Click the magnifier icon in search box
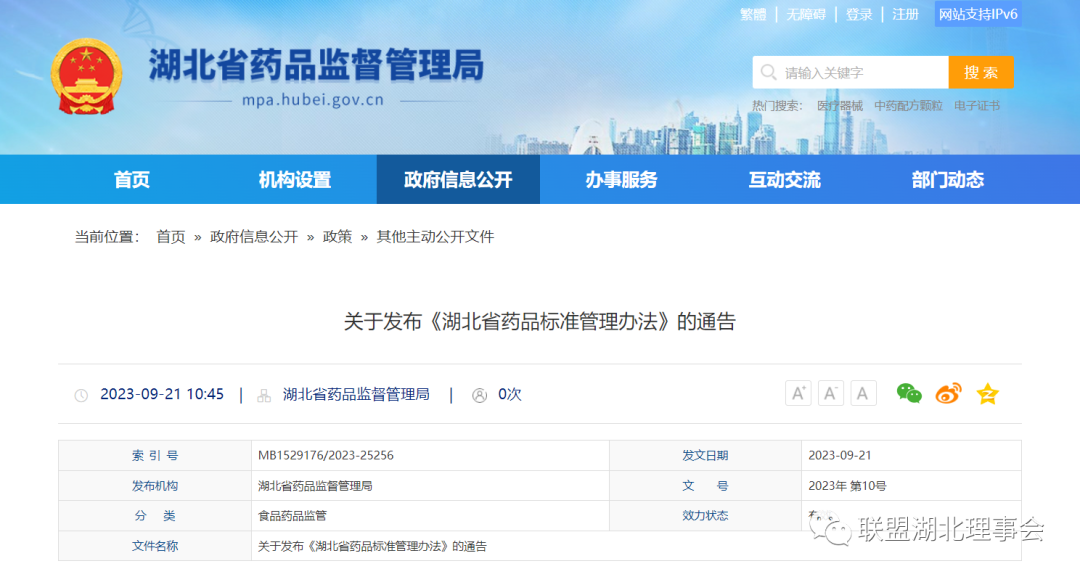 (768, 73)
